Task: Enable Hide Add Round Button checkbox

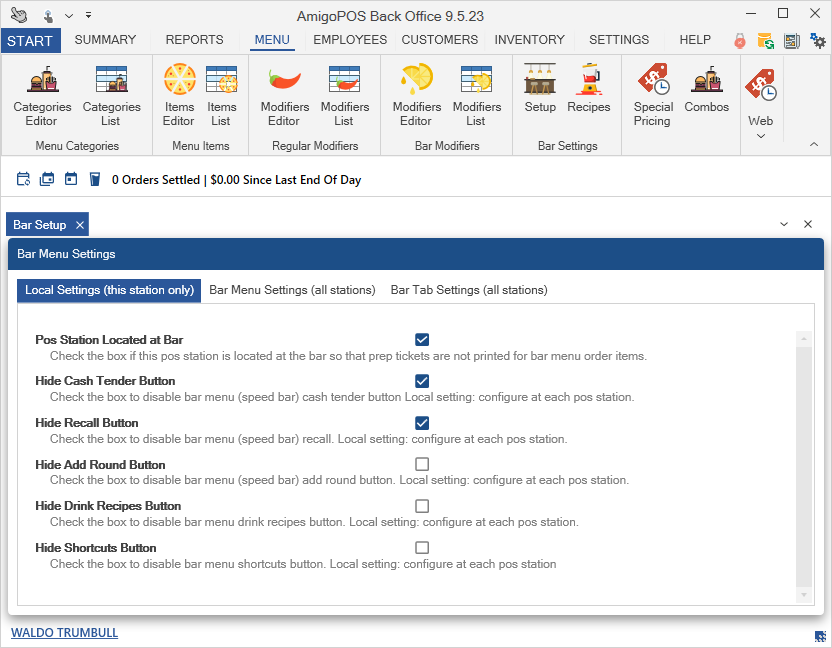Action: point(422,464)
